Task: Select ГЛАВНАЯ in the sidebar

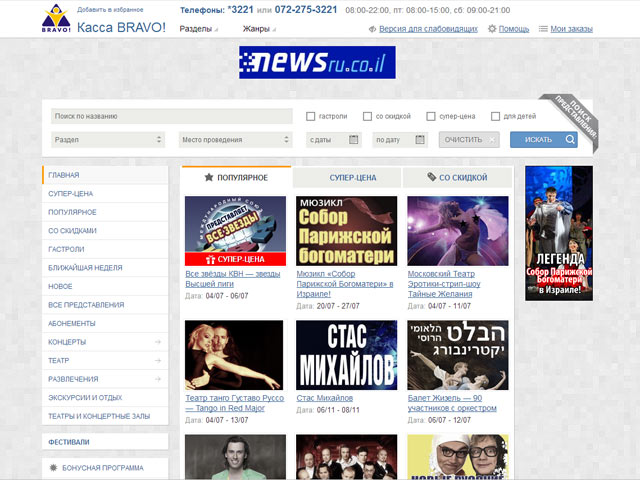Action: click(x=105, y=175)
